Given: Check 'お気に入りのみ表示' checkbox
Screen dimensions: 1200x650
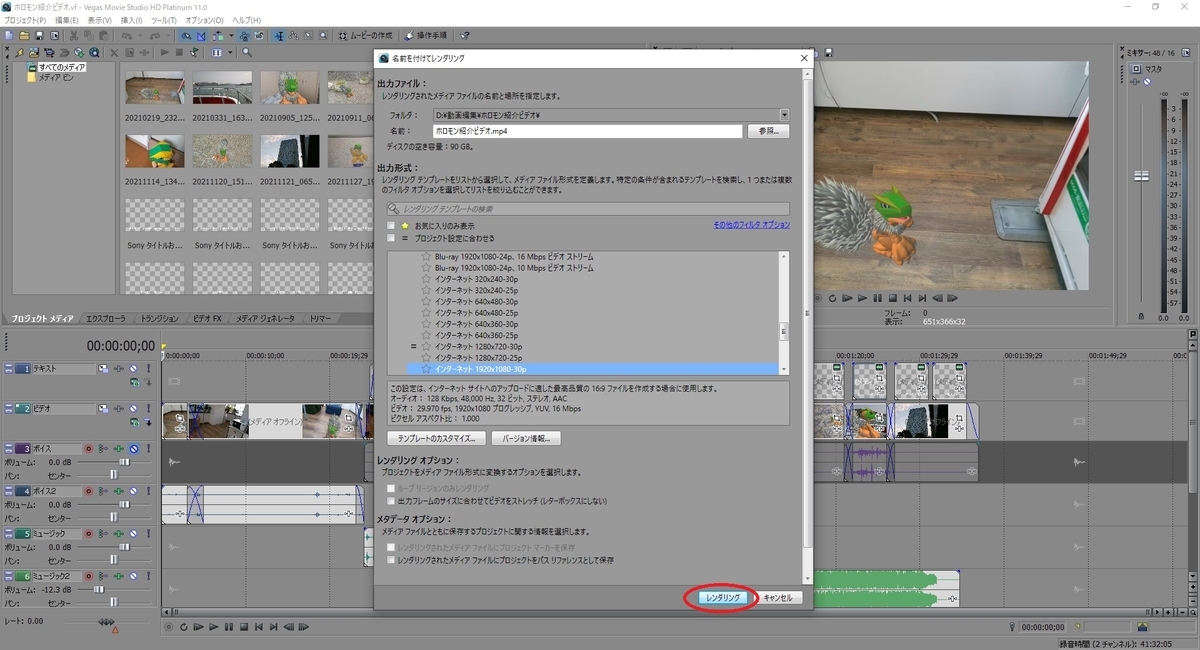Looking at the screenshot, I should [x=391, y=226].
